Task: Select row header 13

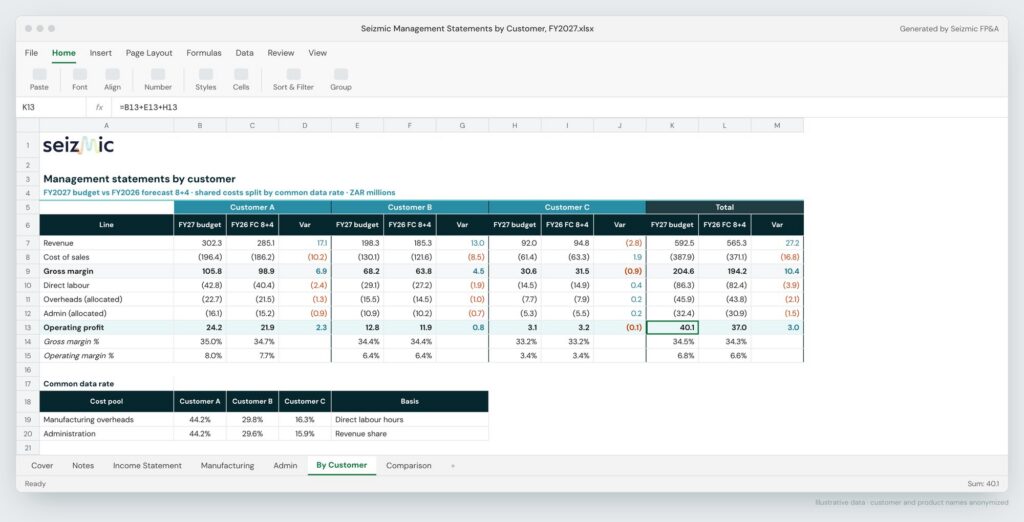Action: tap(28, 327)
